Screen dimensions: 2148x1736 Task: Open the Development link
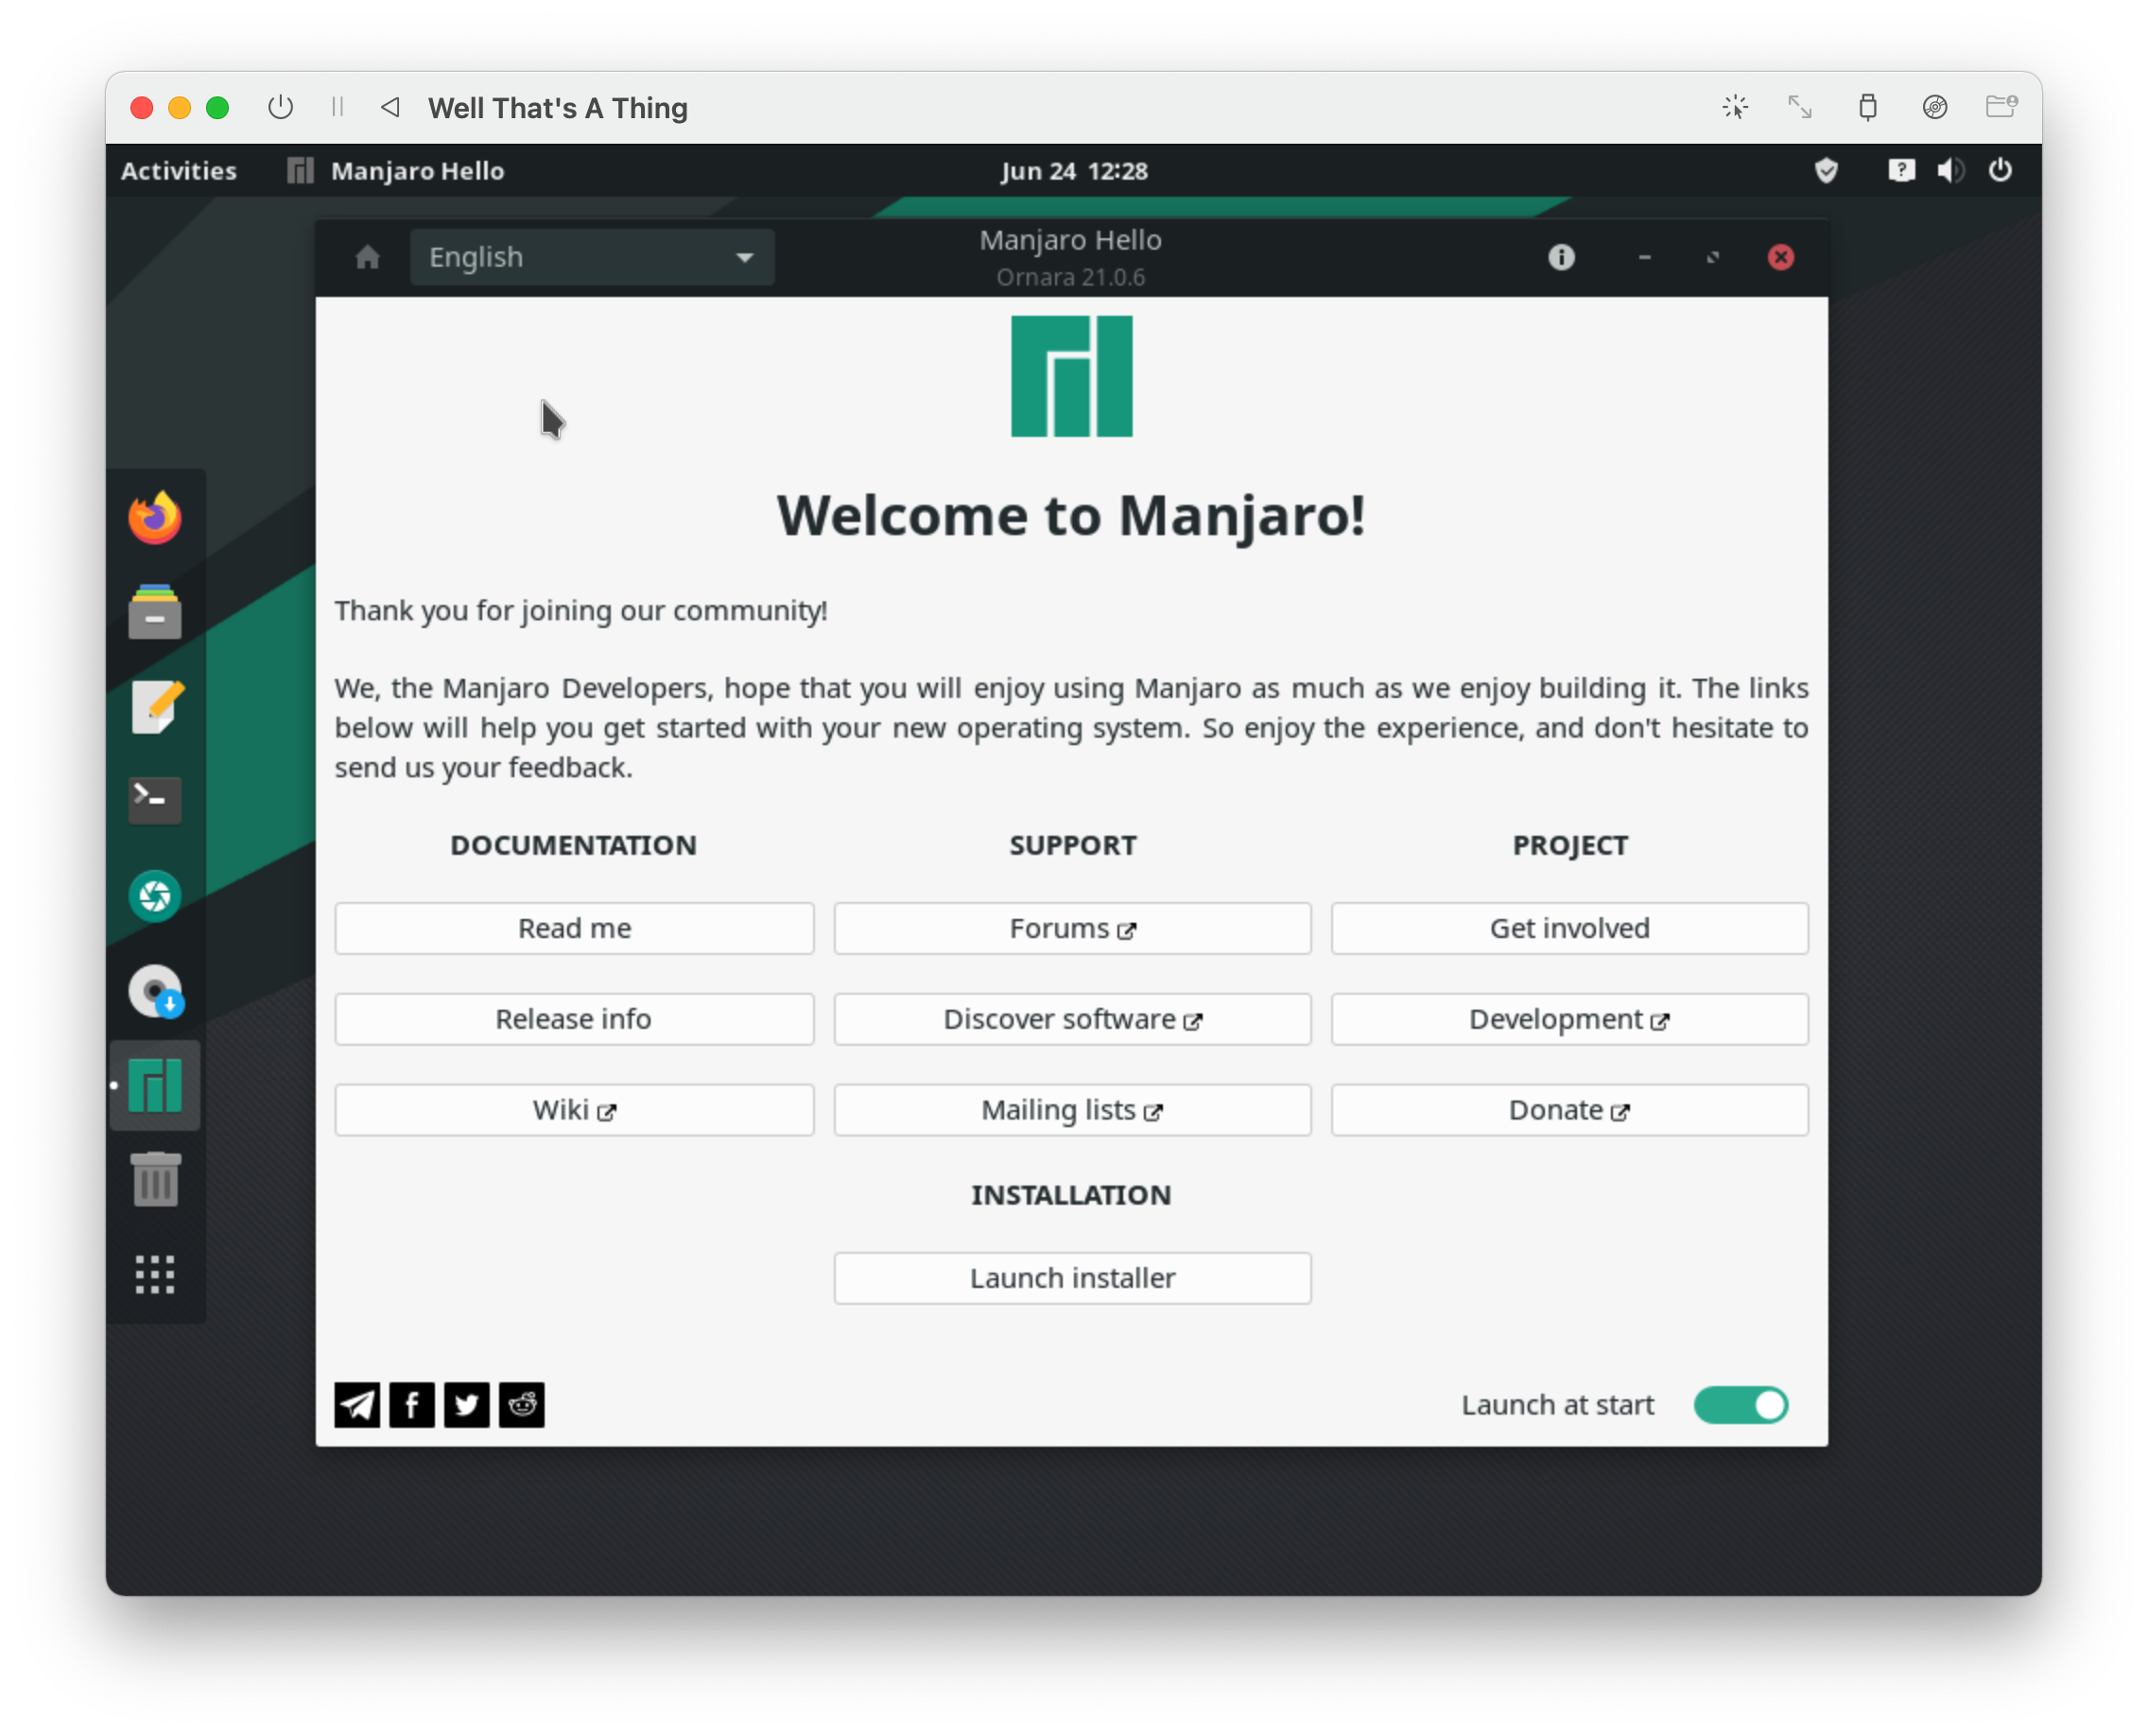click(1570, 1019)
